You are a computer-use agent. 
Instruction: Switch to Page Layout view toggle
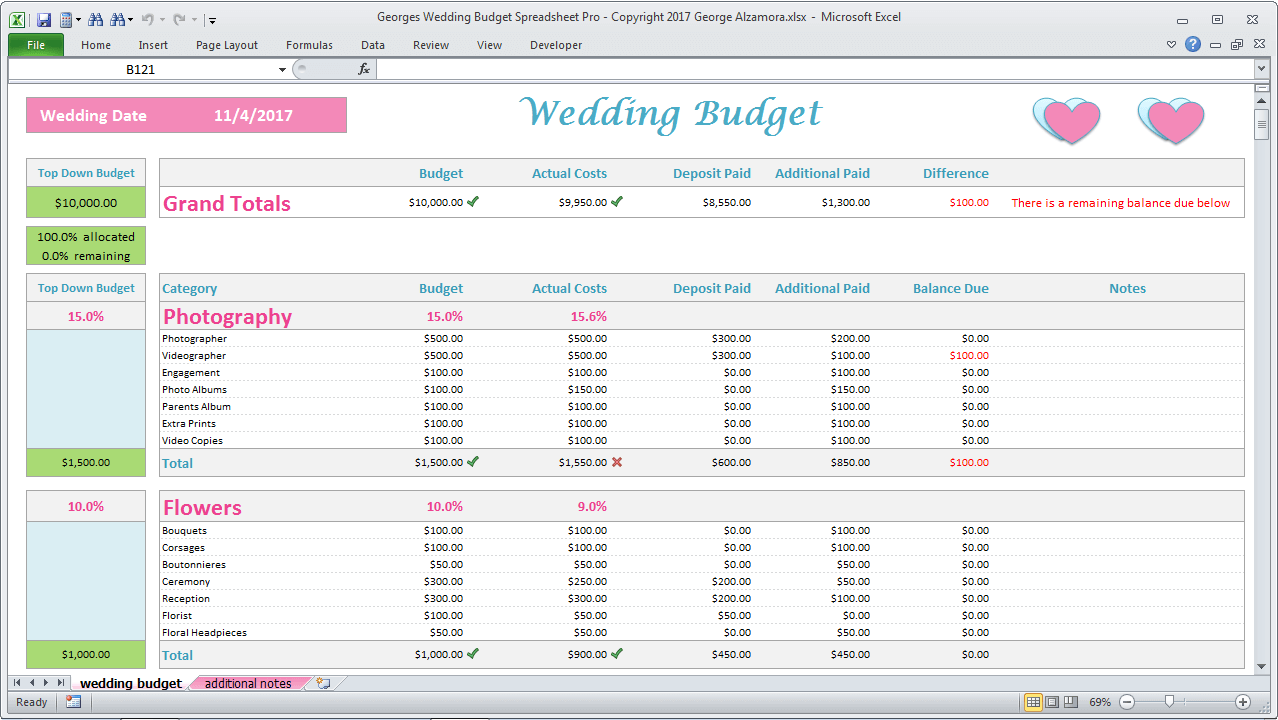(1052, 702)
